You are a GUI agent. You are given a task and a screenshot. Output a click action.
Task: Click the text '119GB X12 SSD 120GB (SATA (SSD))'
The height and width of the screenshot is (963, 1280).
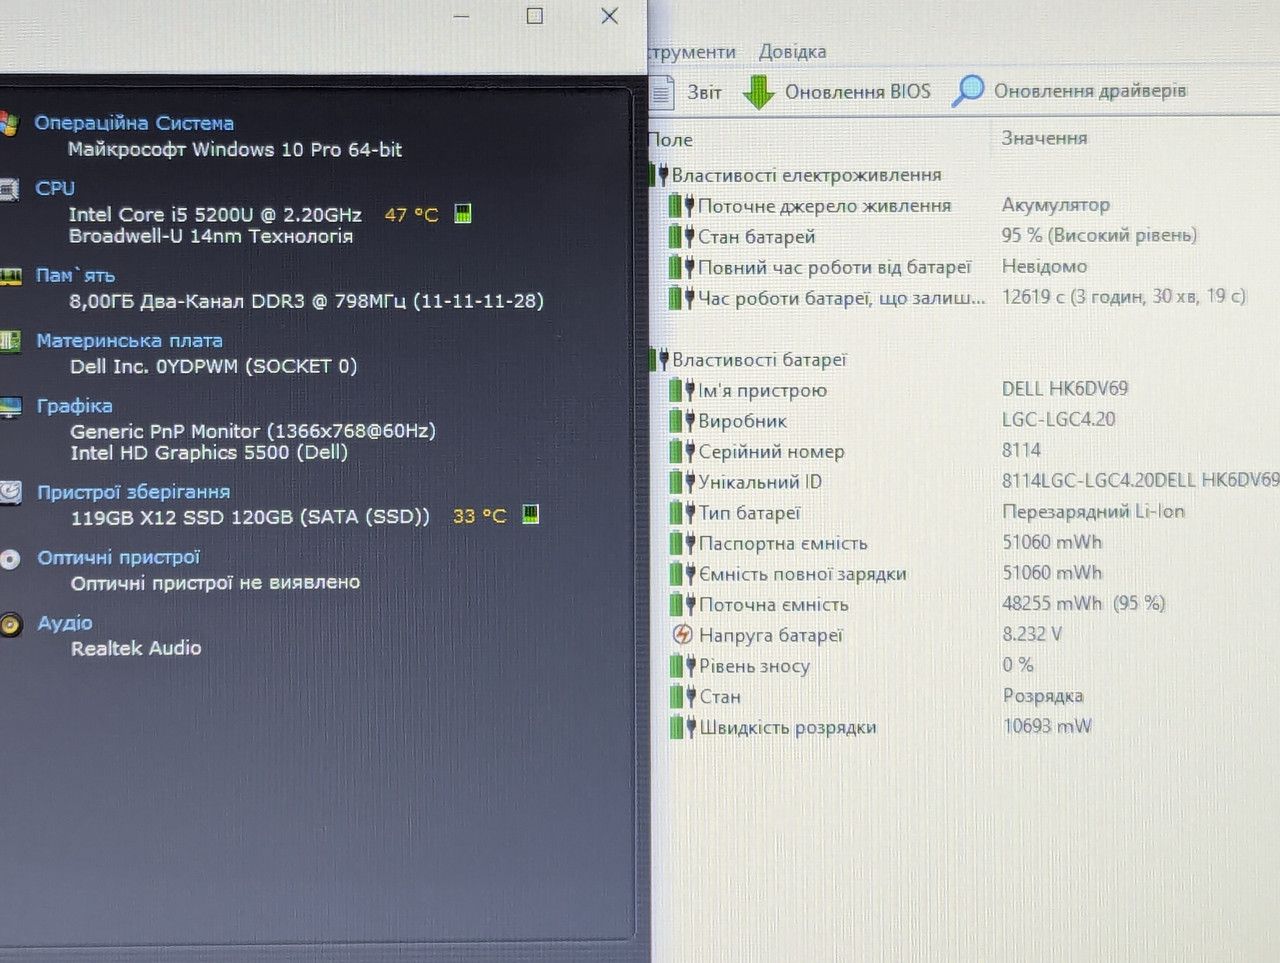point(250,517)
